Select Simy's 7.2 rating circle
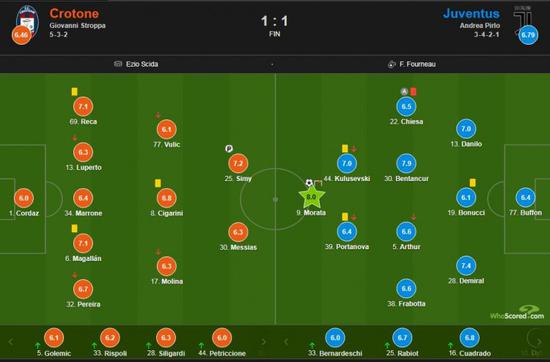This screenshot has height=362, width=550. (238, 163)
